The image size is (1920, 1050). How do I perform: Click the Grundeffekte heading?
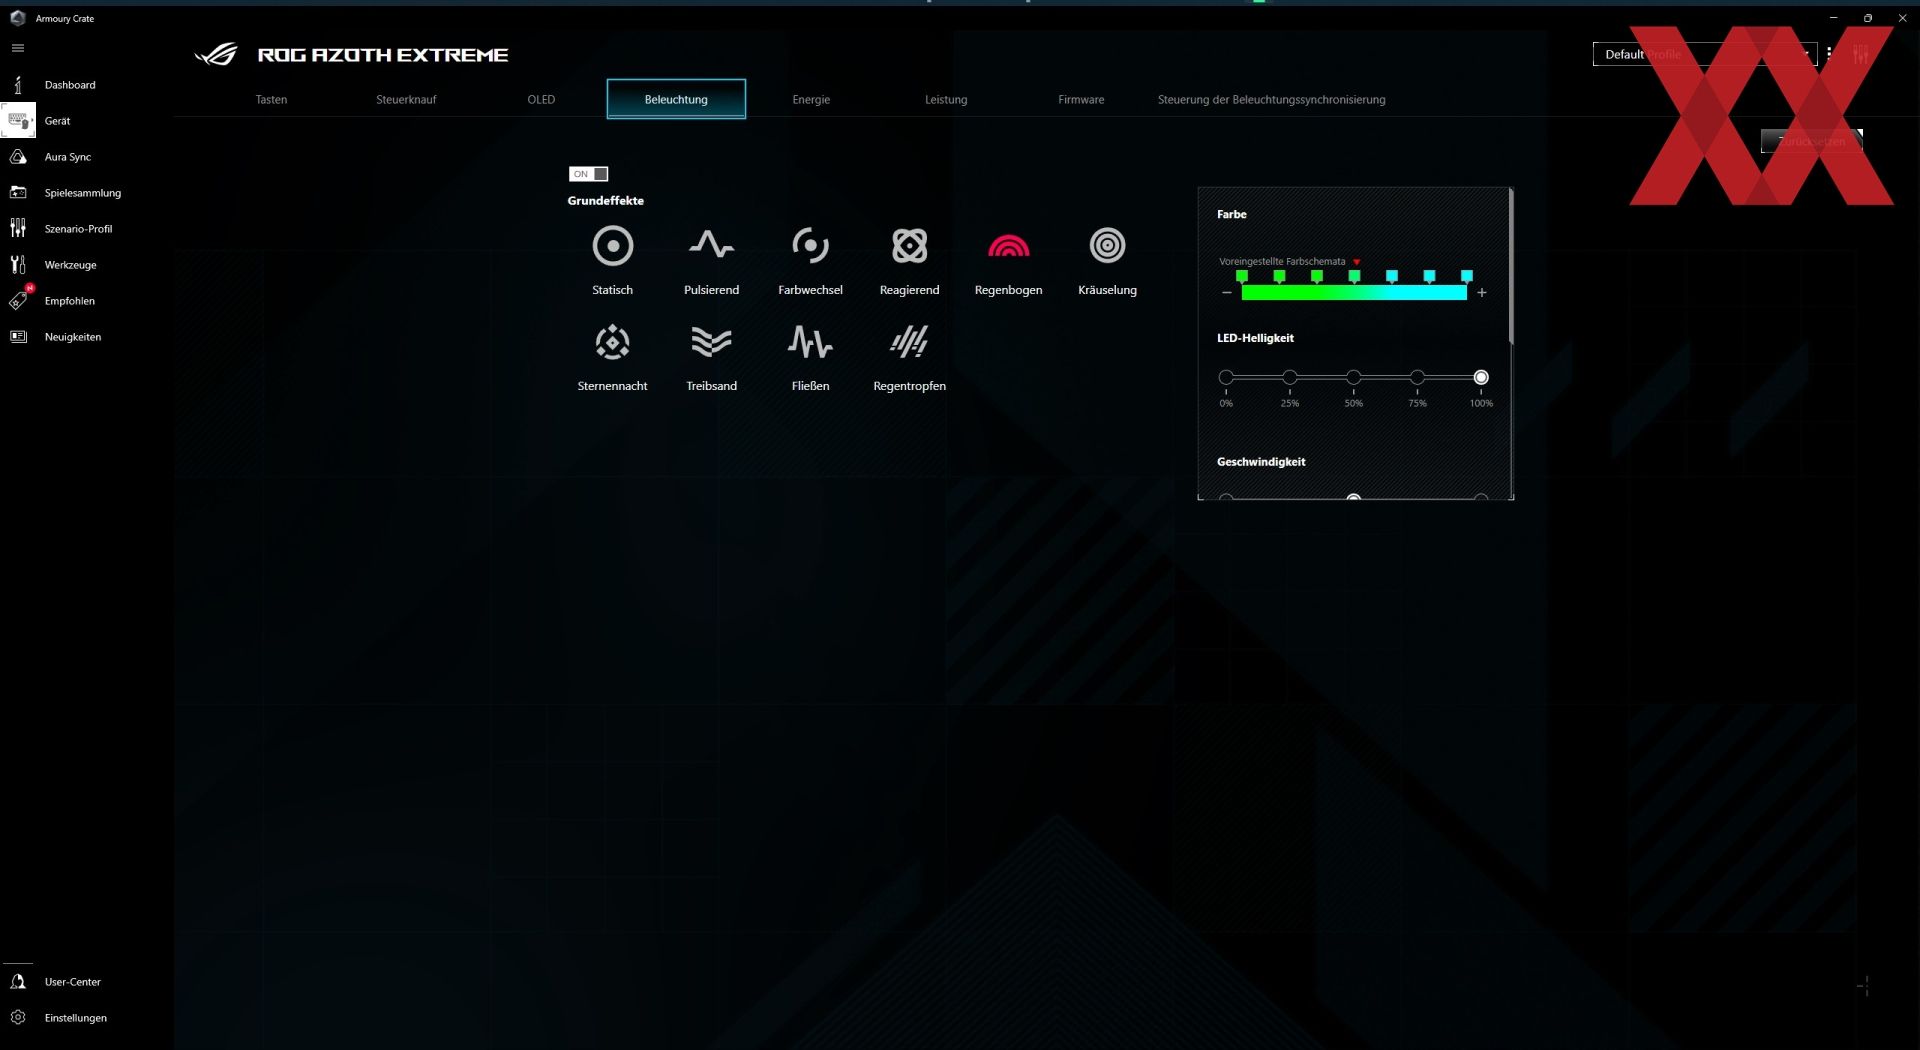click(605, 201)
